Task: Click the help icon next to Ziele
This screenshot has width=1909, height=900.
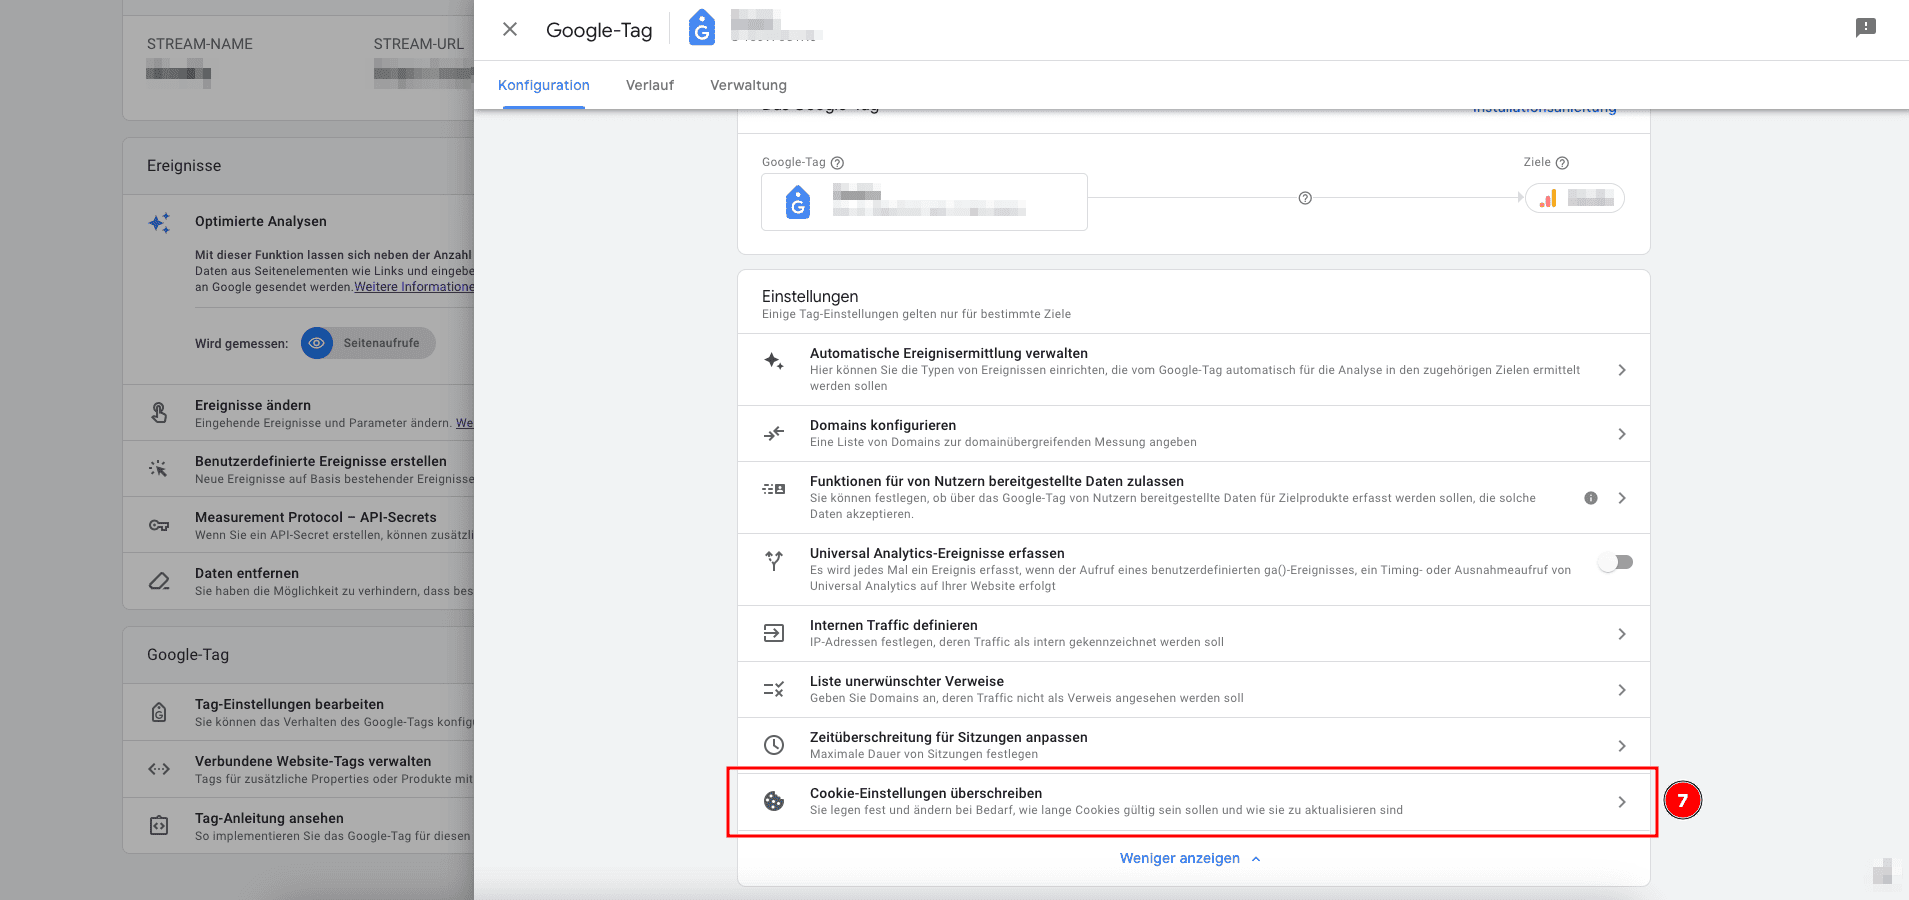Action: click(x=1562, y=163)
